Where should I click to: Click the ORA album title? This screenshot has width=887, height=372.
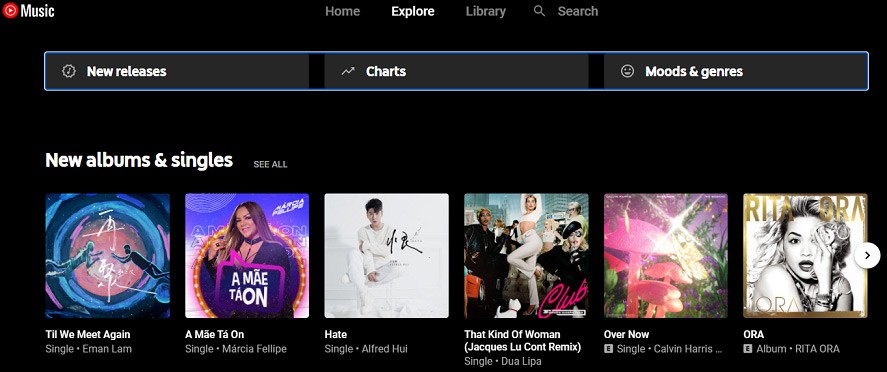pos(753,334)
